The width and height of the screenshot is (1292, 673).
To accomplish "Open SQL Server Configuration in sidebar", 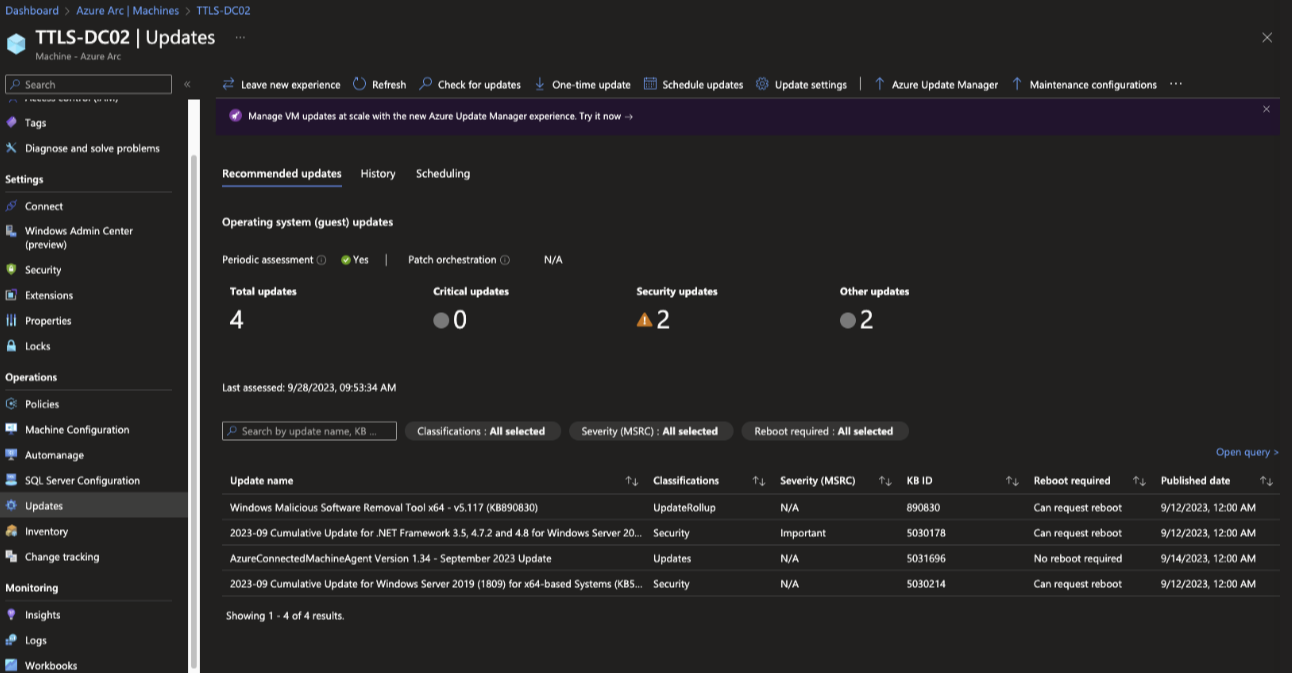I will click(x=82, y=481).
